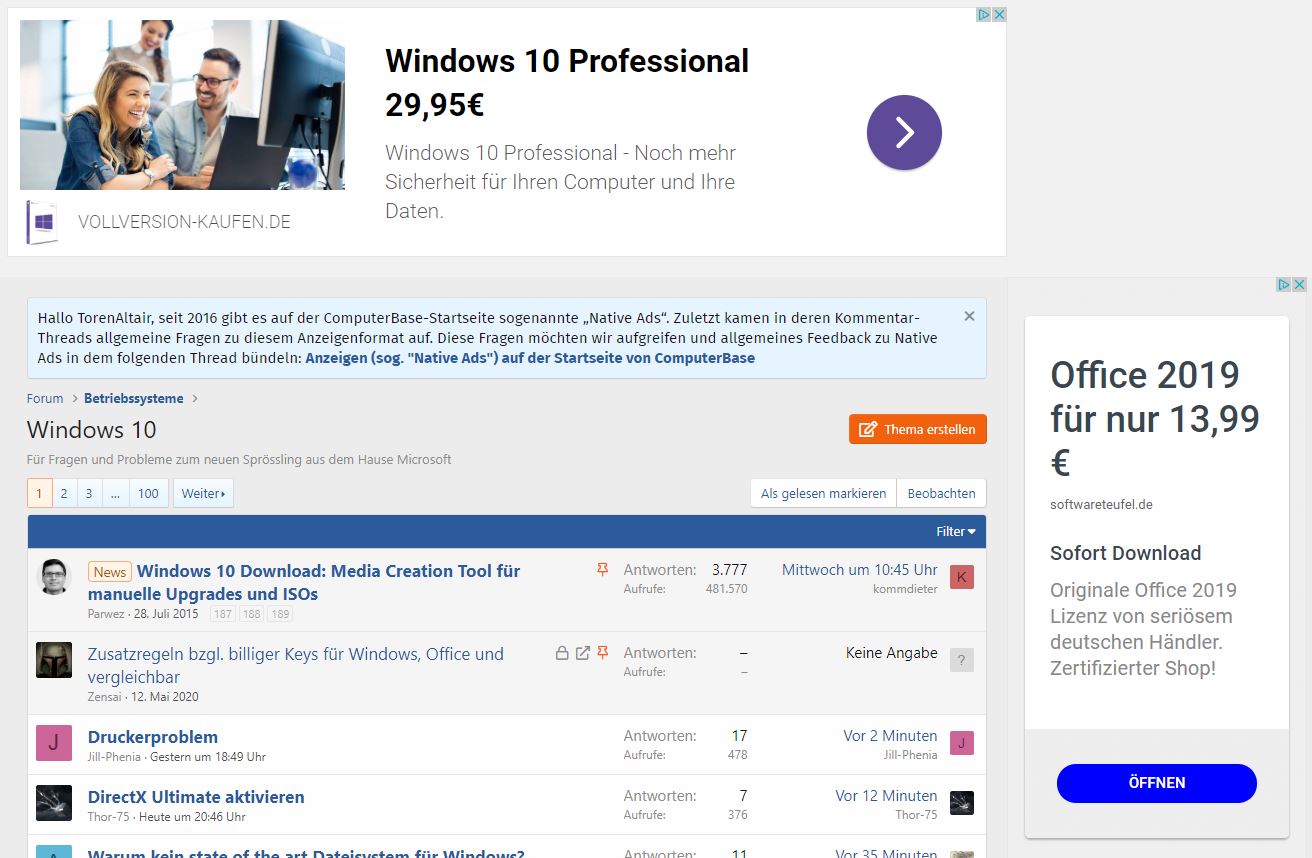Click Windows 10 Professional 29,95€ ad headline
The width and height of the screenshot is (1312, 858).
coord(567,82)
